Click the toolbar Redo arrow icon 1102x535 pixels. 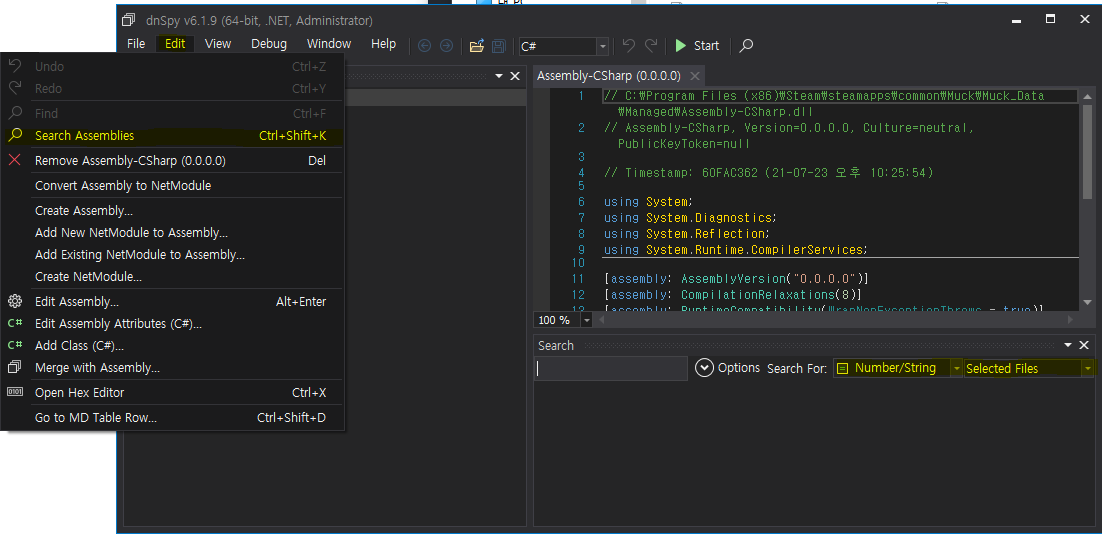click(x=652, y=46)
